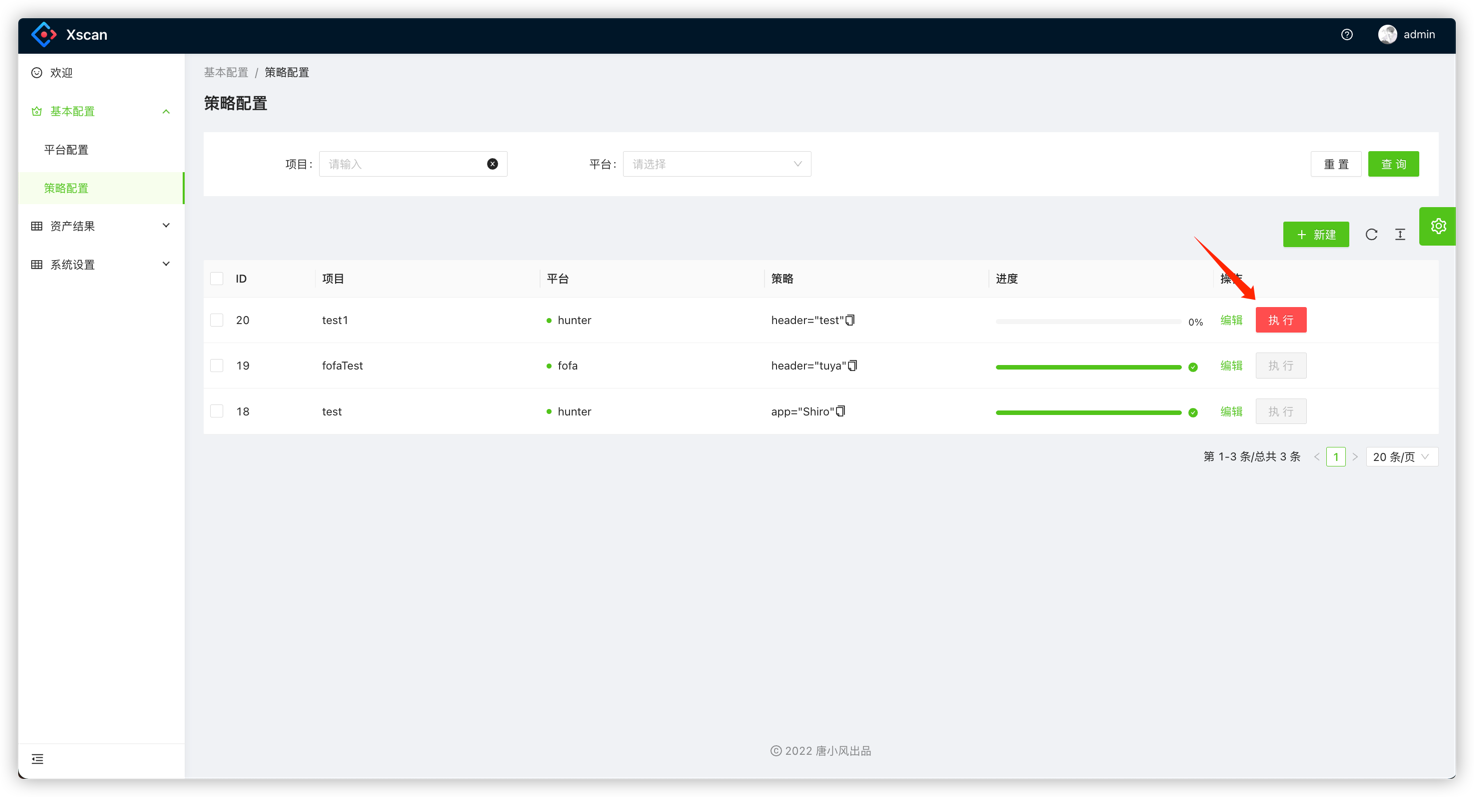Go to the 欢迎 menu item
Image resolution: width=1474 pixels, height=797 pixels.
101,73
